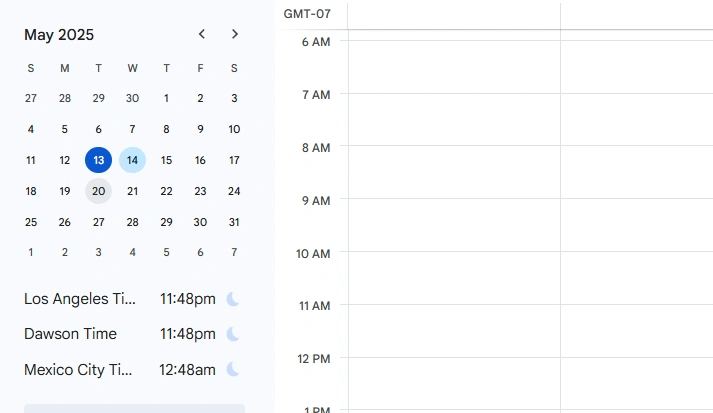Click the 11 AM slot in second column
713x413 pixels.
point(636,330)
